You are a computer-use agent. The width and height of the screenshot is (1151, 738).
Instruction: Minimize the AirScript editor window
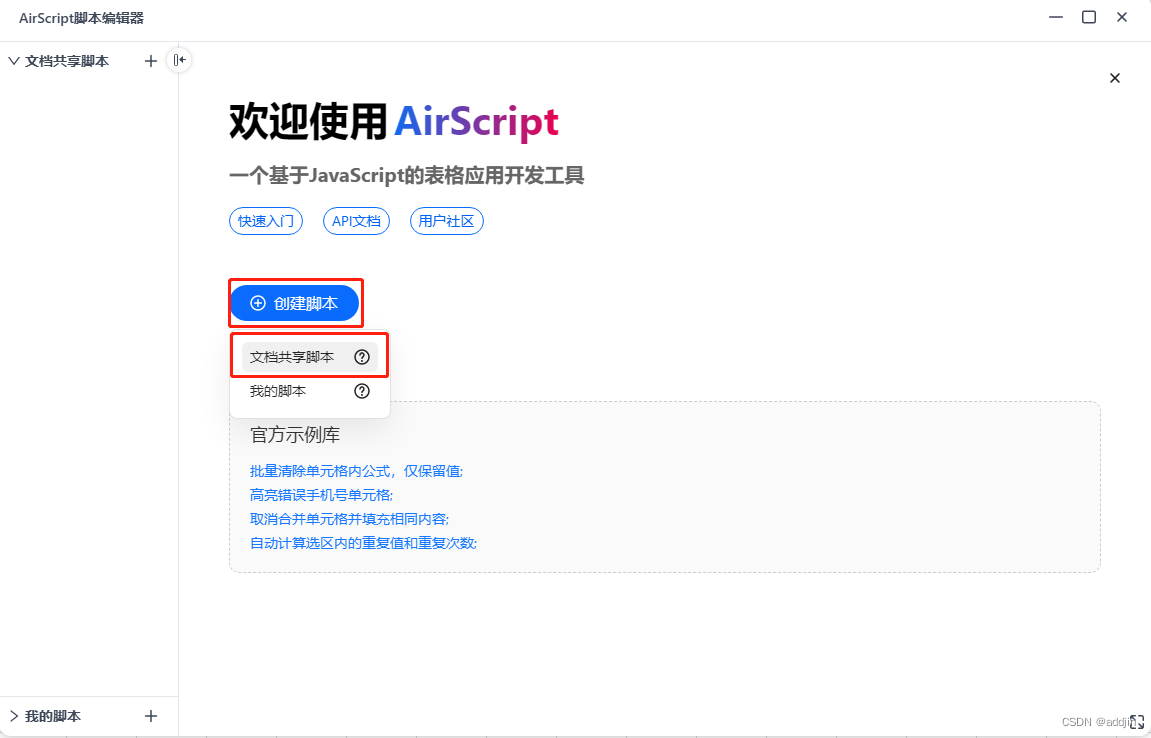tap(1056, 17)
